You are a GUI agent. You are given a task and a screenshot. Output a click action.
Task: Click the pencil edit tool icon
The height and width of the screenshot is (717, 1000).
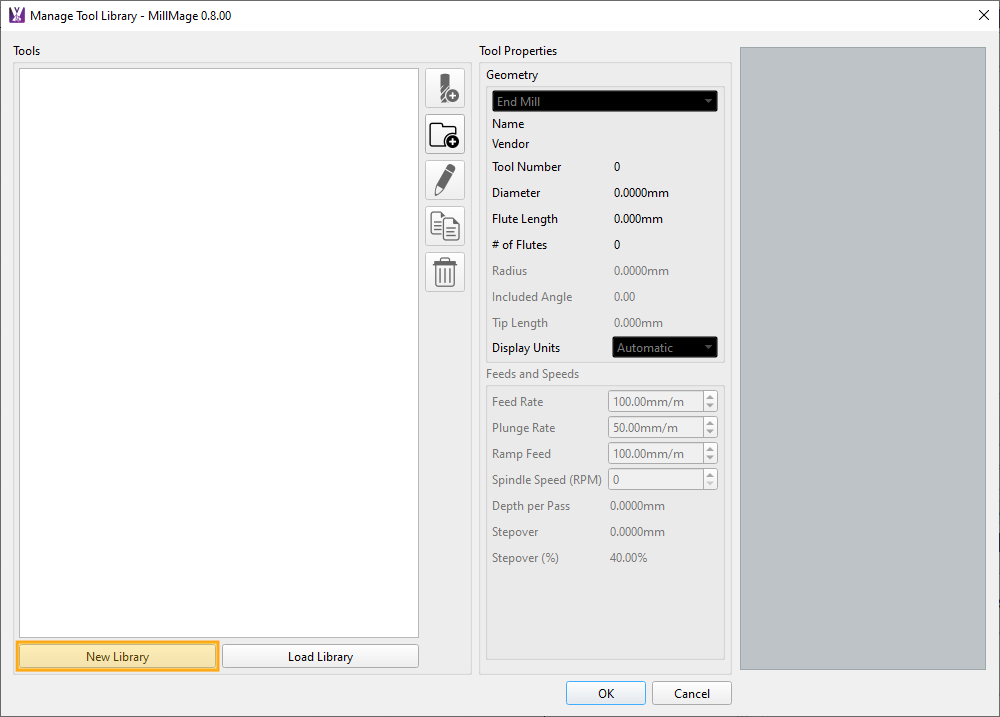pos(445,180)
